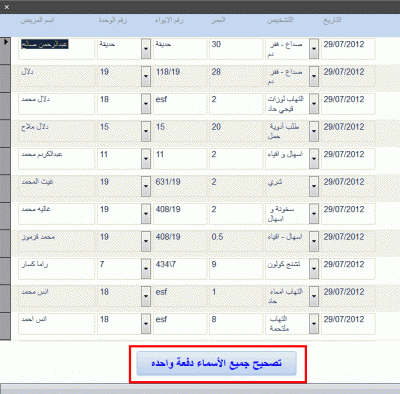The width and height of the screenshot is (400, 394).
Task: Open unit dropdown for دلال ملاح
Action: point(146,131)
